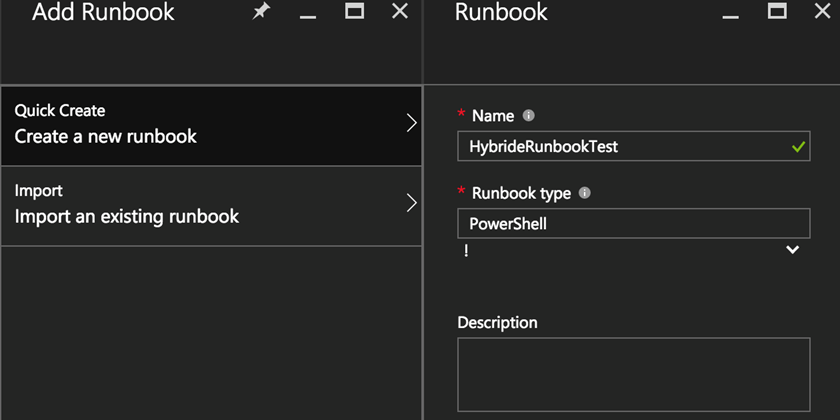Close the Runbook blade
Image resolution: width=840 pixels, height=420 pixels.
[822, 11]
